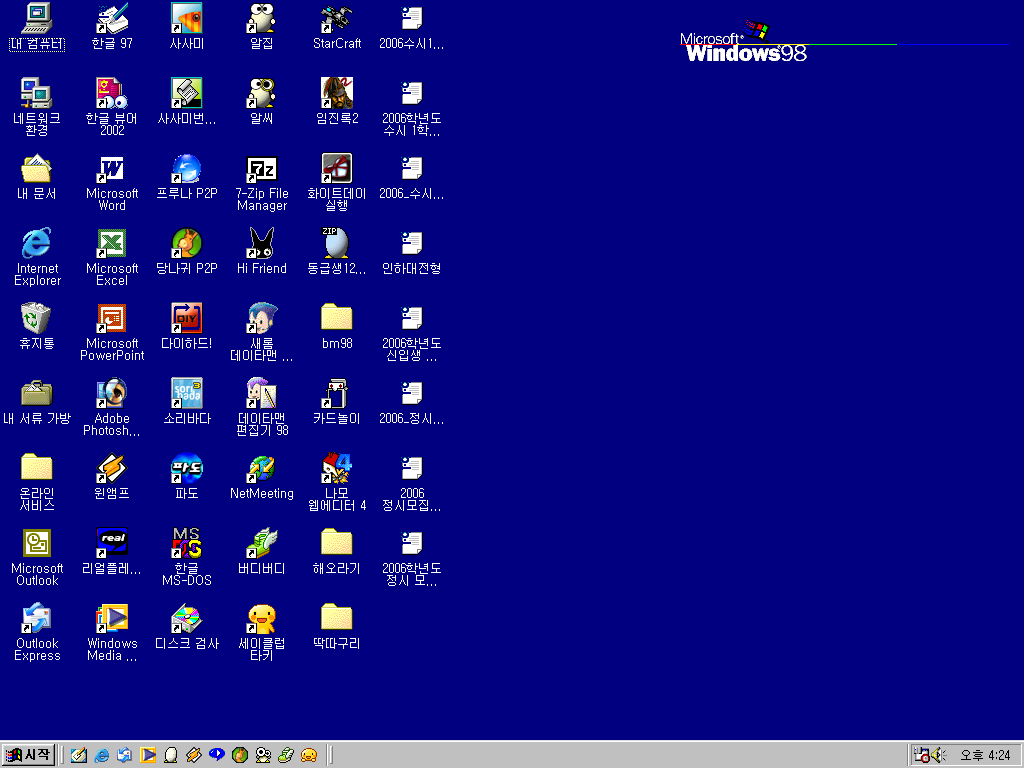
Task: Select the 임진록2 game shortcut
Action: pyautogui.click(x=337, y=102)
